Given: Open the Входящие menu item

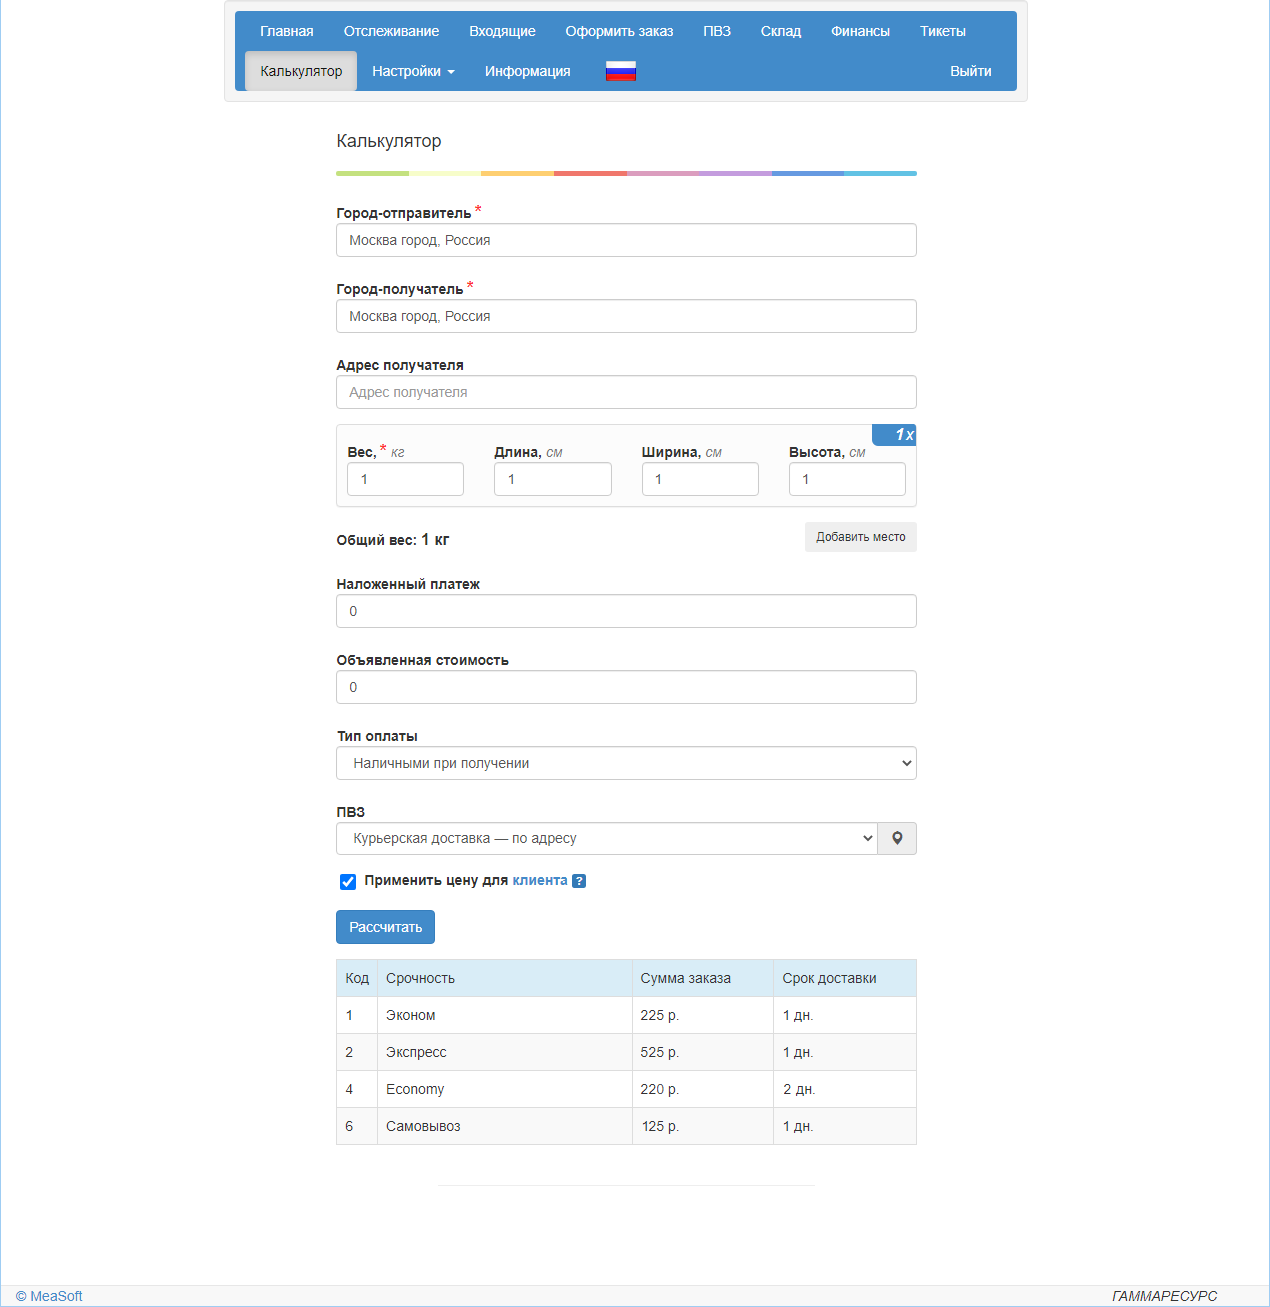Looking at the screenshot, I should [502, 31].
